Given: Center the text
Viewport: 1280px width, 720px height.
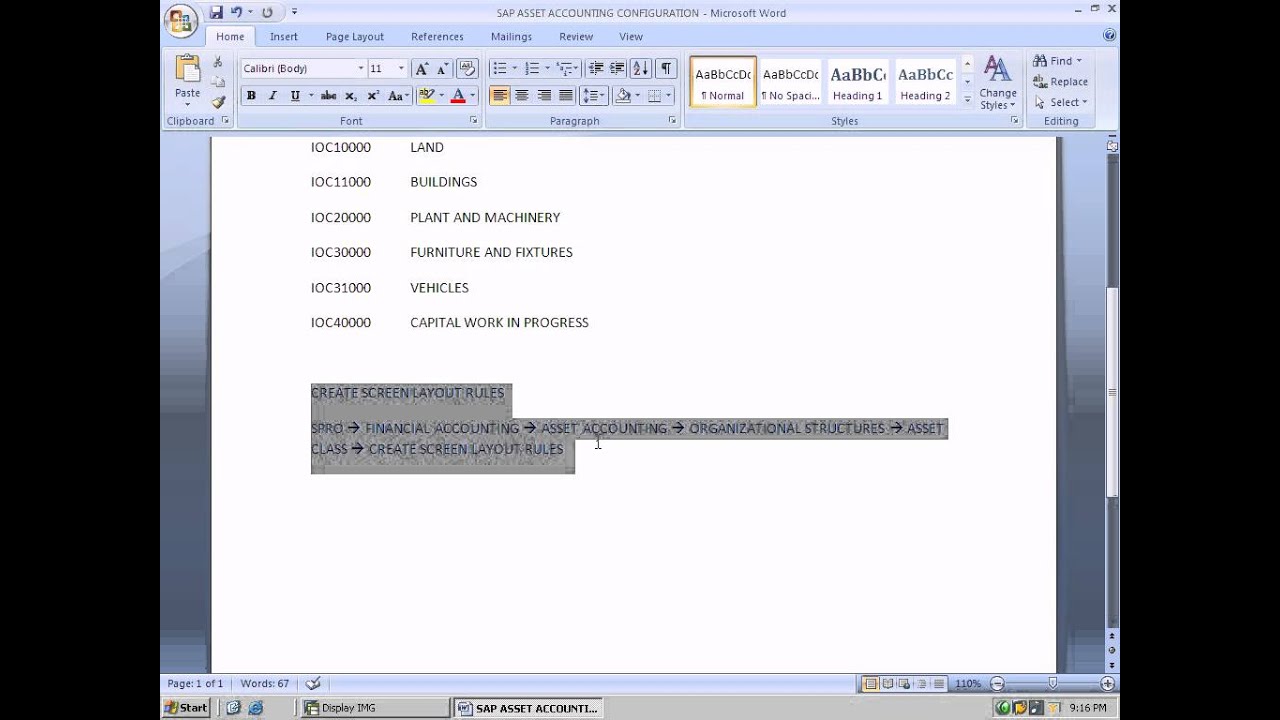Looking at the screenshot, I should click(521, 96).
